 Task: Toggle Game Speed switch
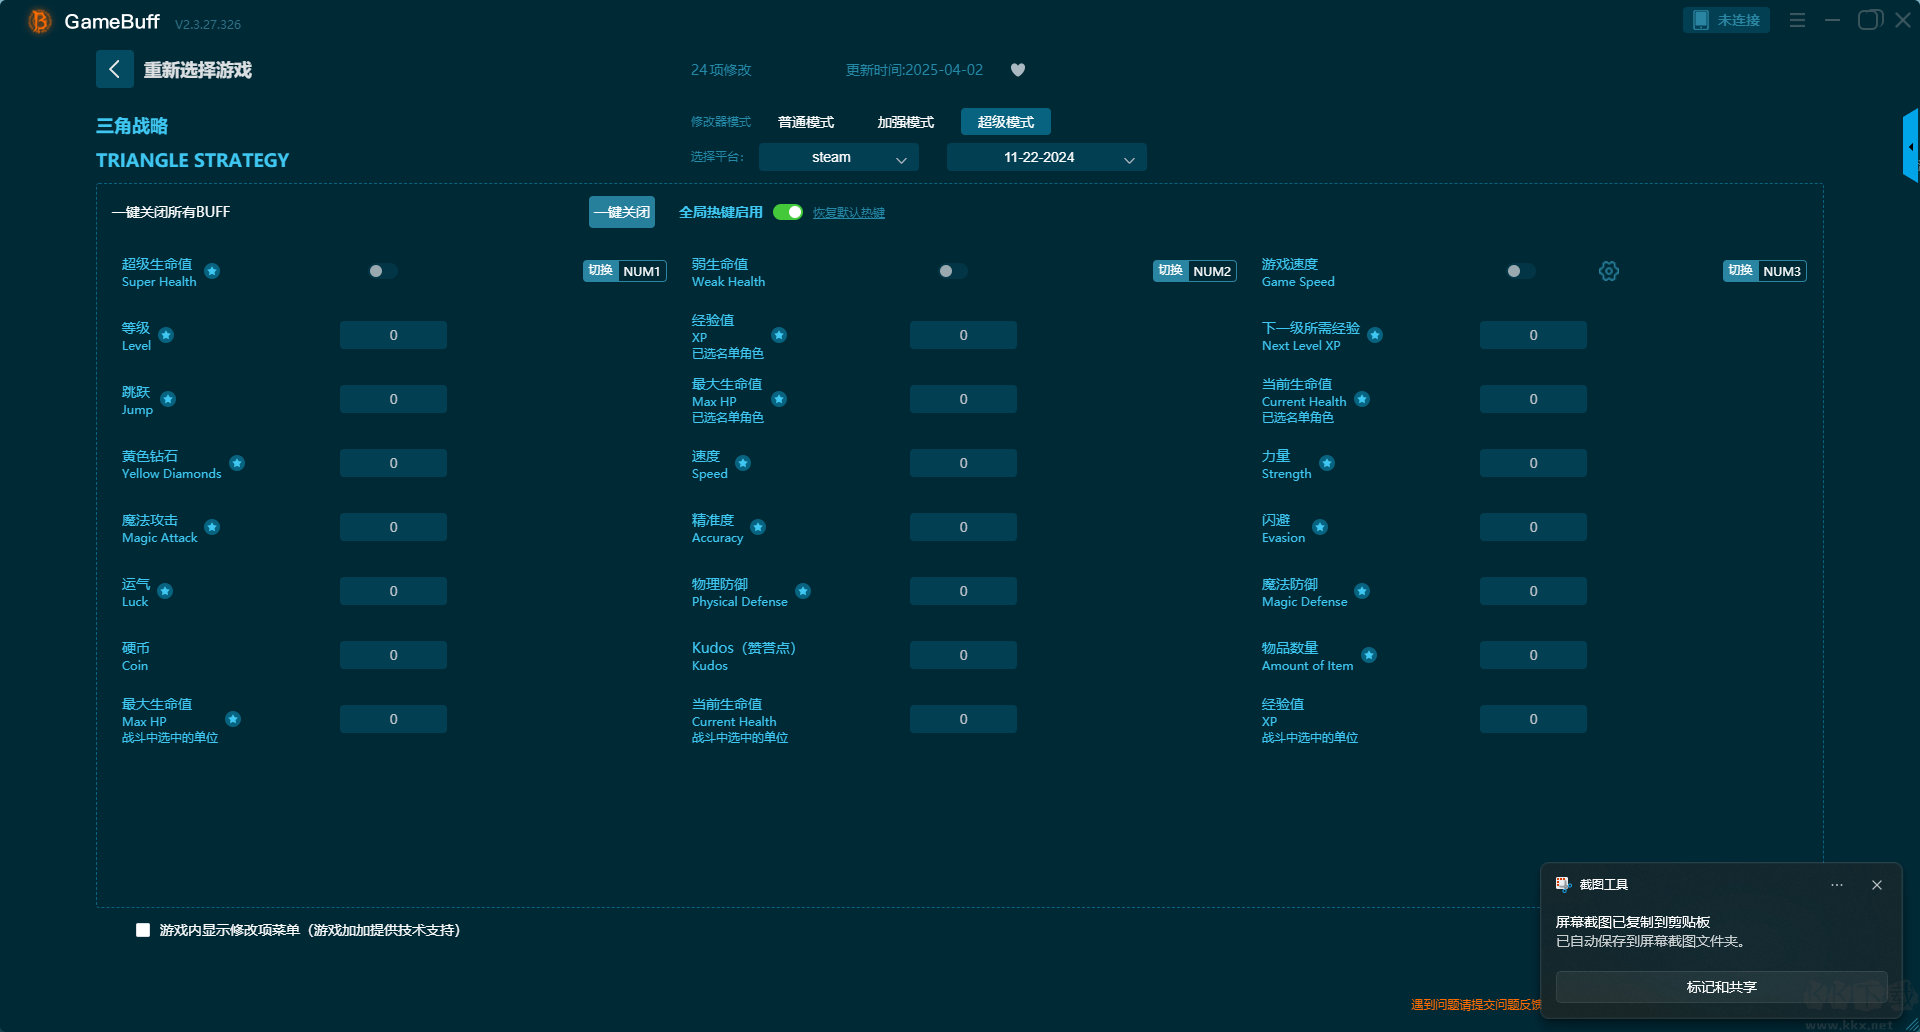pyautogui.click(x=1520, y=271)
